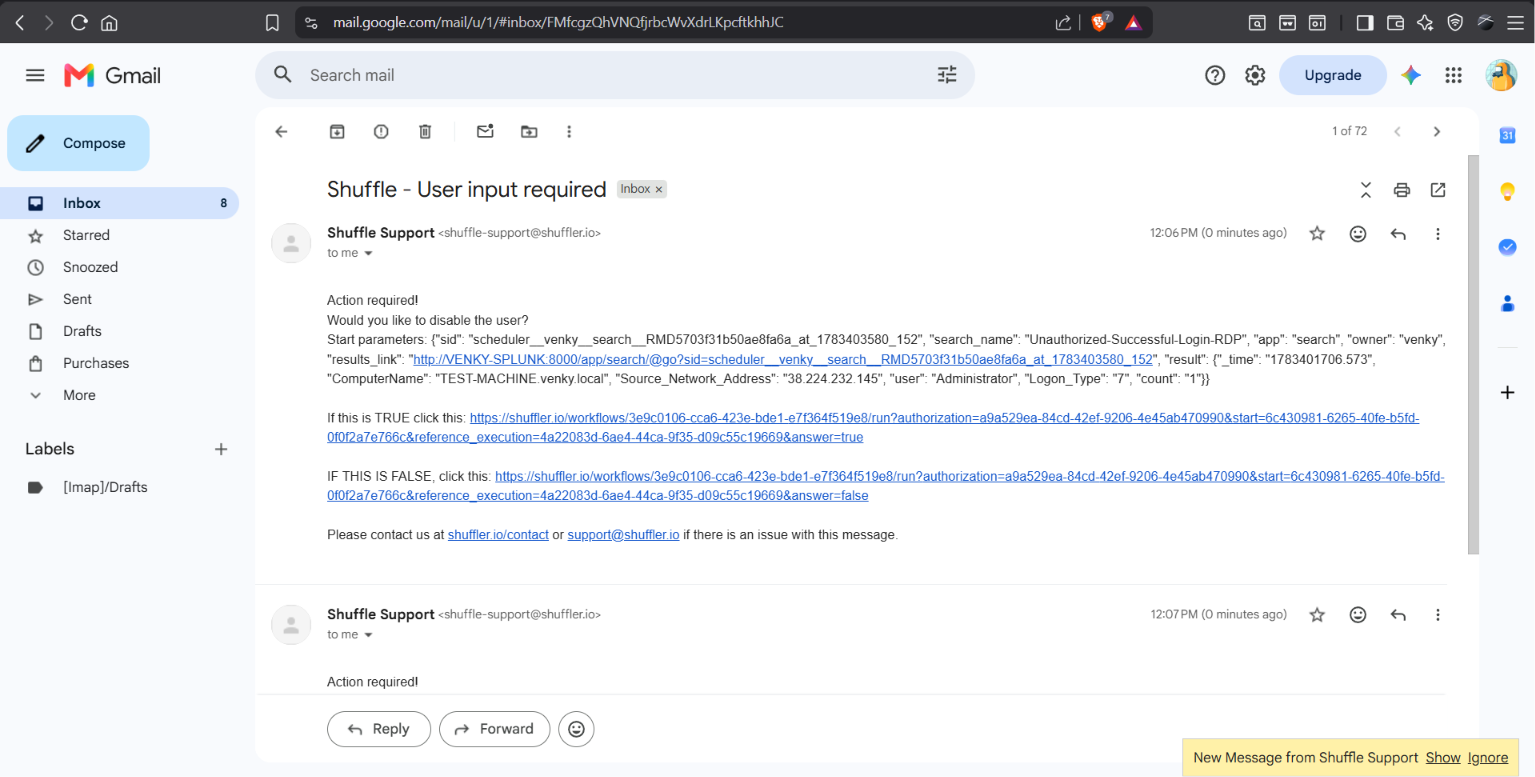Open More menu of 12:07 PM message
This screenshot has width=1535, height=777.
pyautogui.click(x=1438, y=615)
